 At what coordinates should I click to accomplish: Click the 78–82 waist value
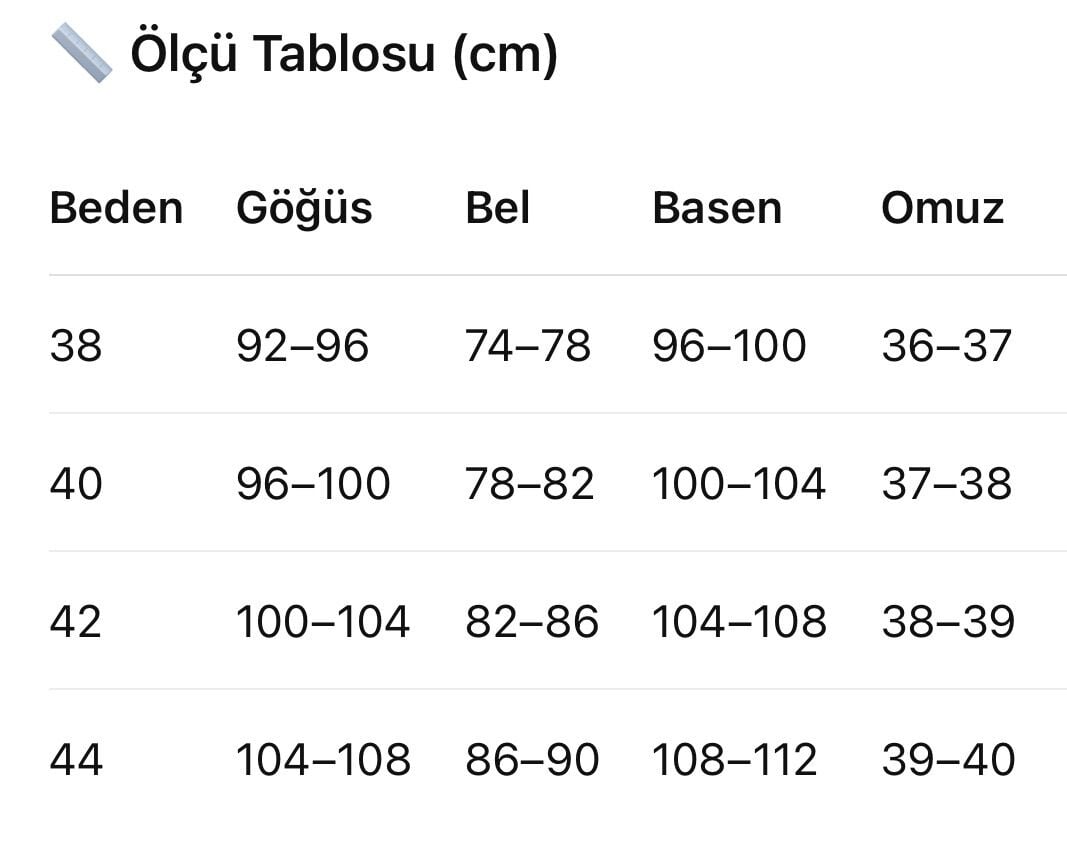click(x=529, y=484)
